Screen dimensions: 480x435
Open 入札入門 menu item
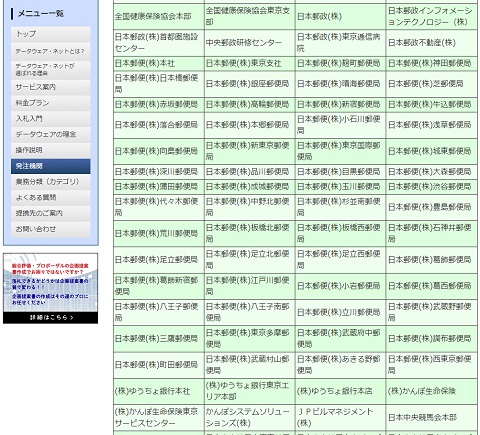pyautogui.click(x=50, y=119)
